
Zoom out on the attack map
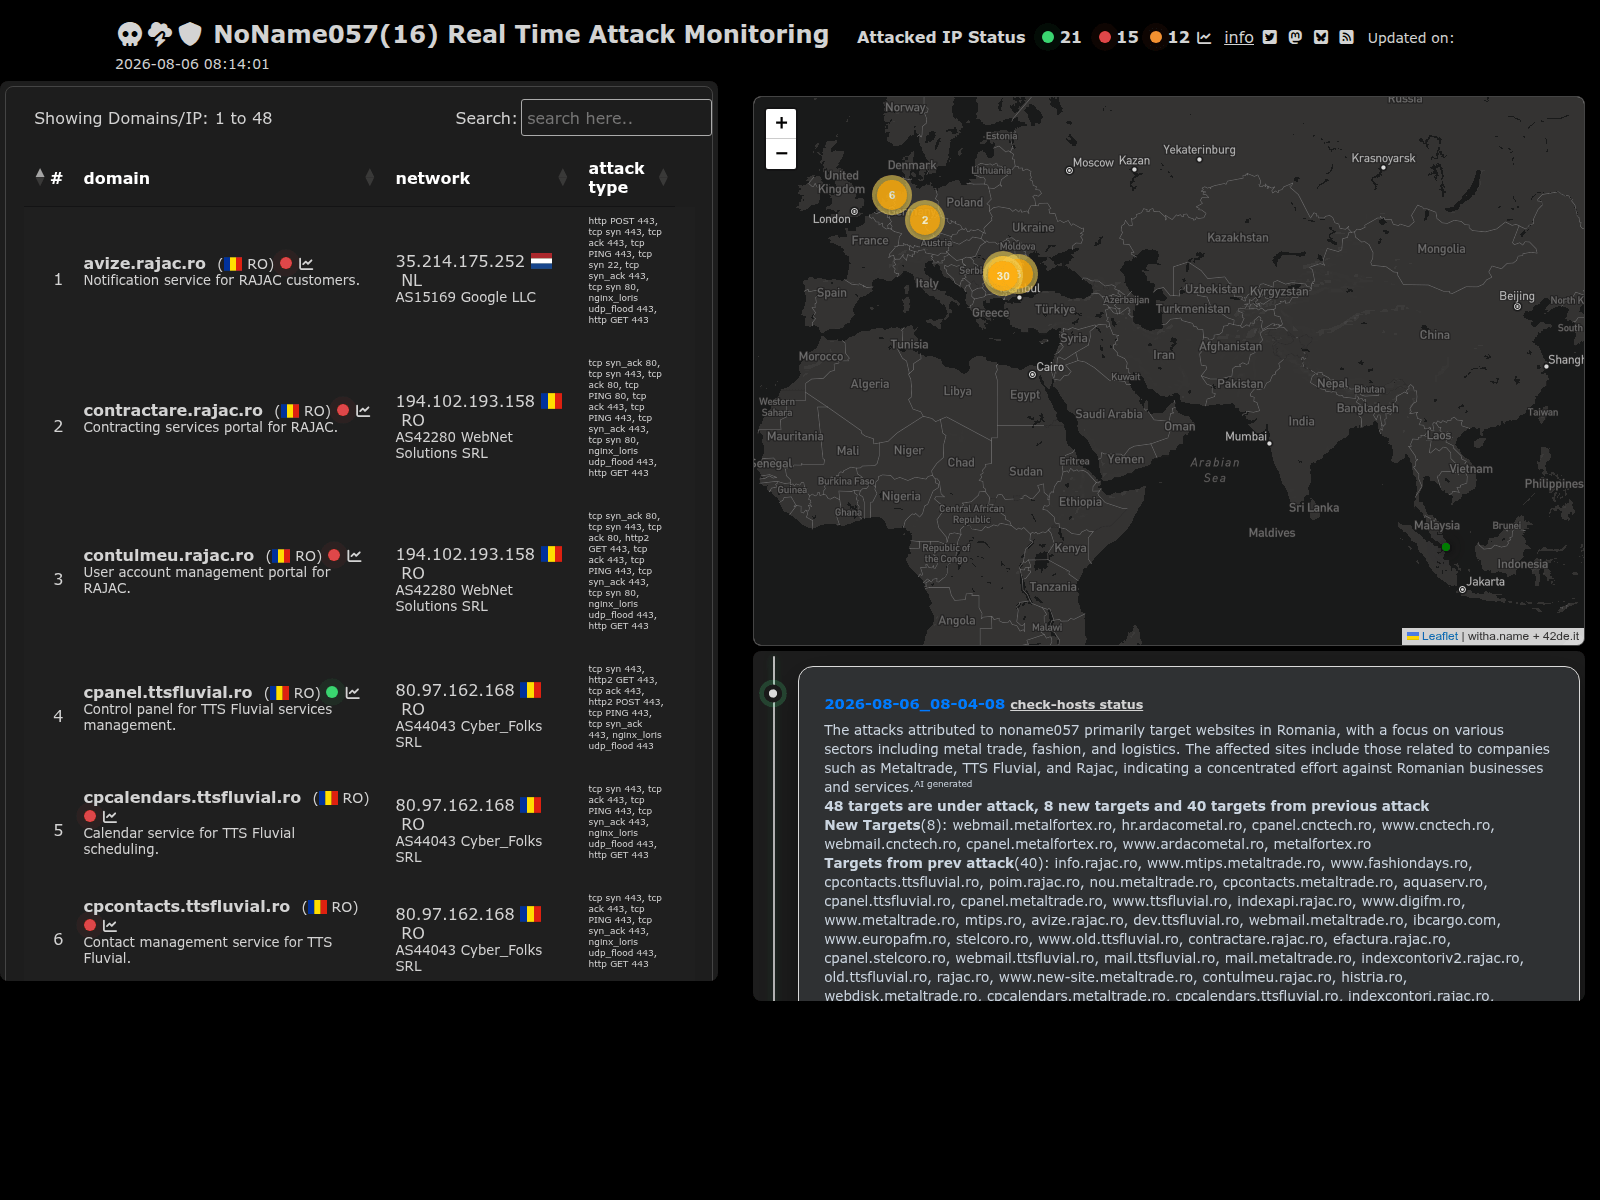click(781, 154)
